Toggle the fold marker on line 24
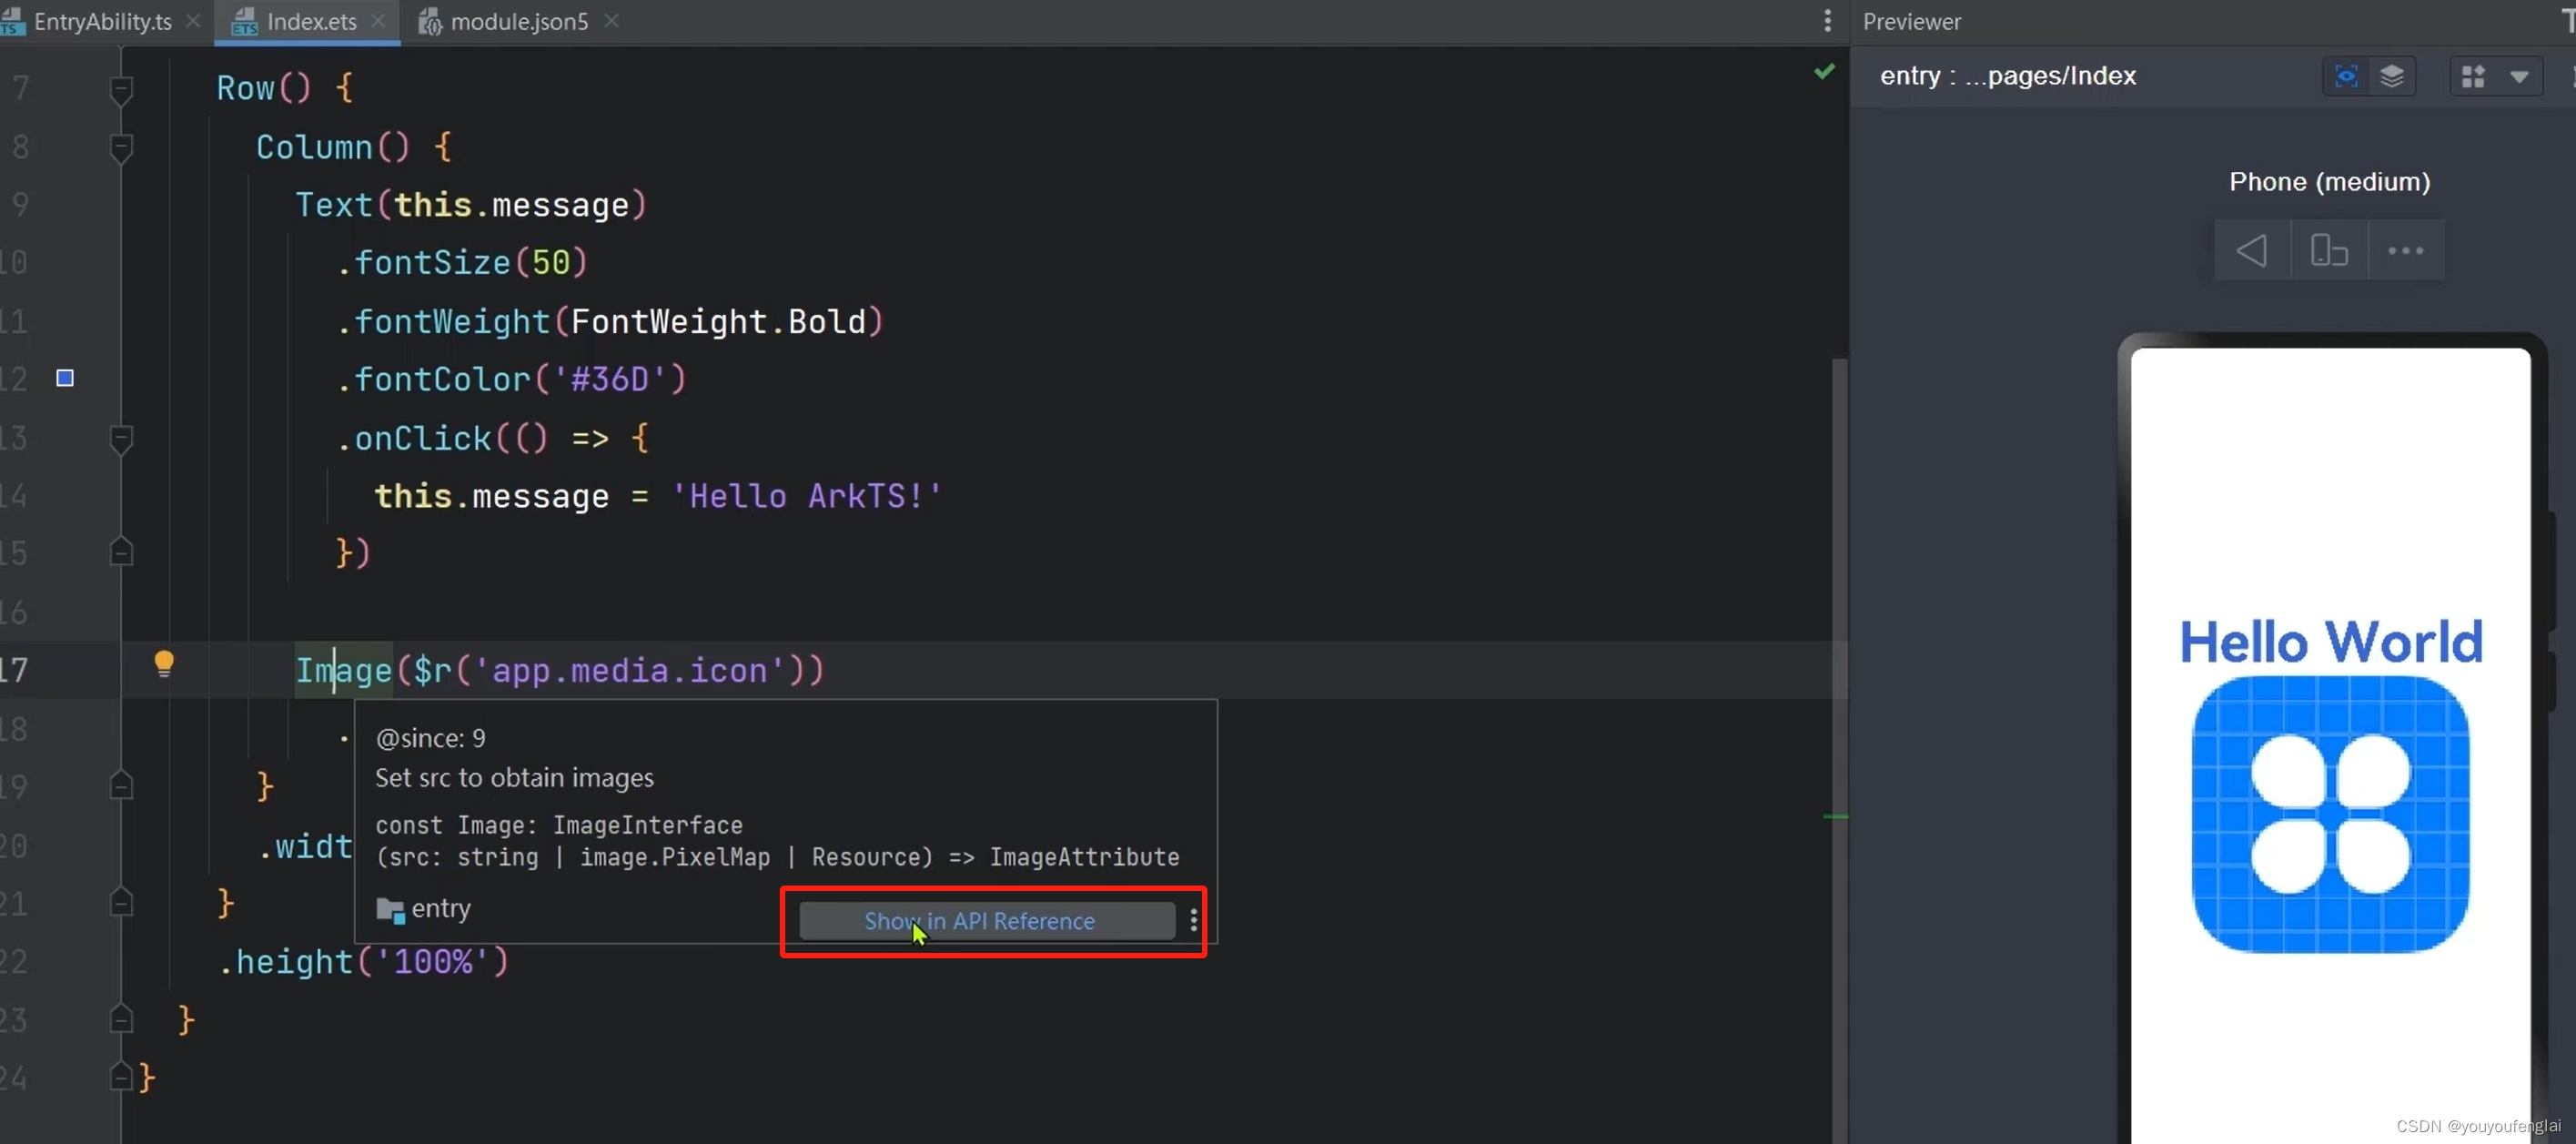2576x1144 pixels. pos(121,1077)
